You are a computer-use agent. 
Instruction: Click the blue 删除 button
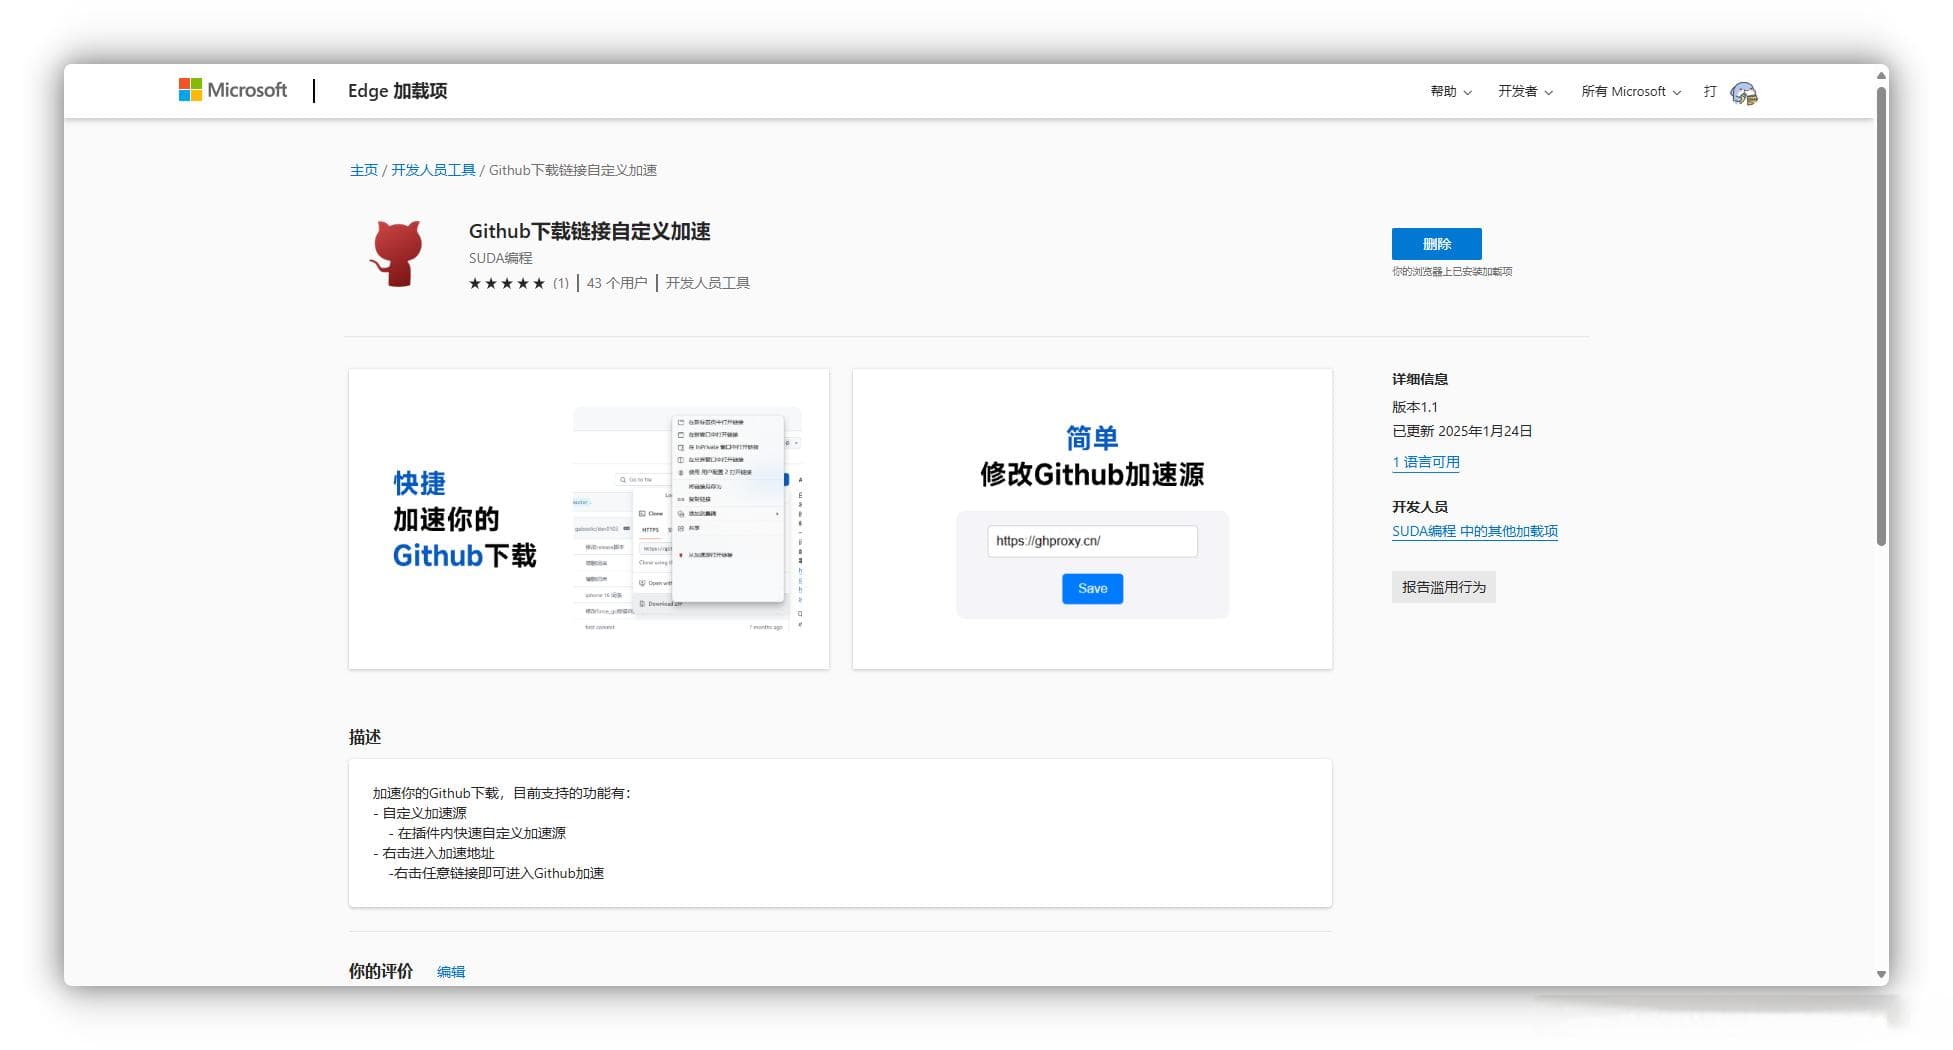pyautogui.click(x=1436, y=244)
